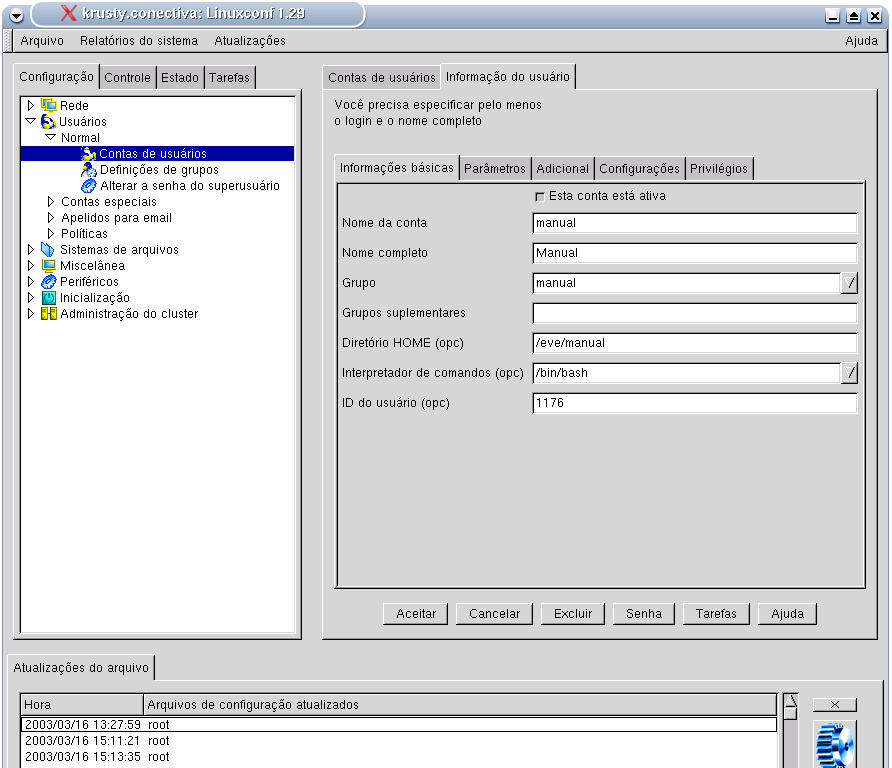Click the Usuários users icon in tree

(x=48, y=121)
